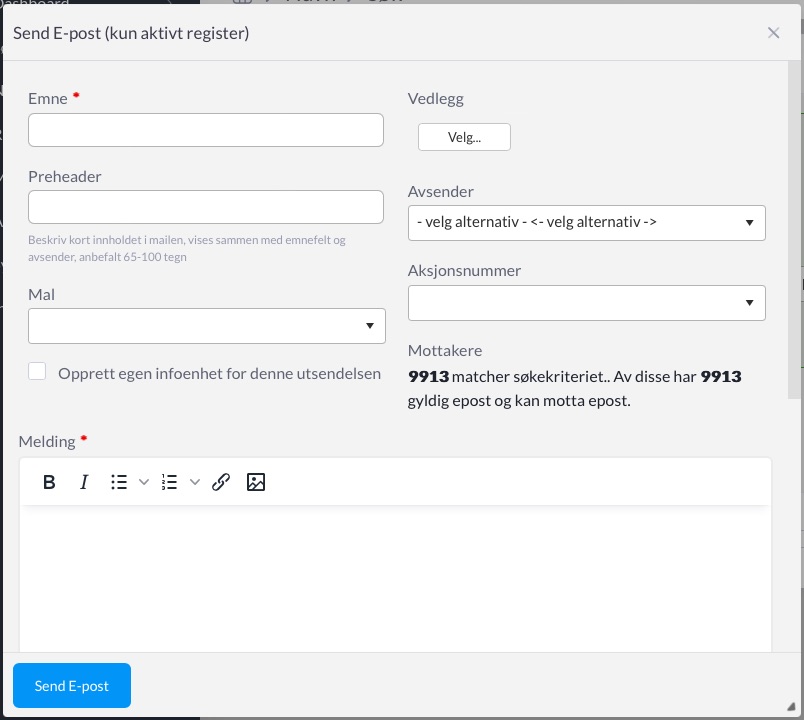This screenshot has height=720, width=804.
Task: Click the dialog's vertical scrollbar
Action: pos(795,230)
